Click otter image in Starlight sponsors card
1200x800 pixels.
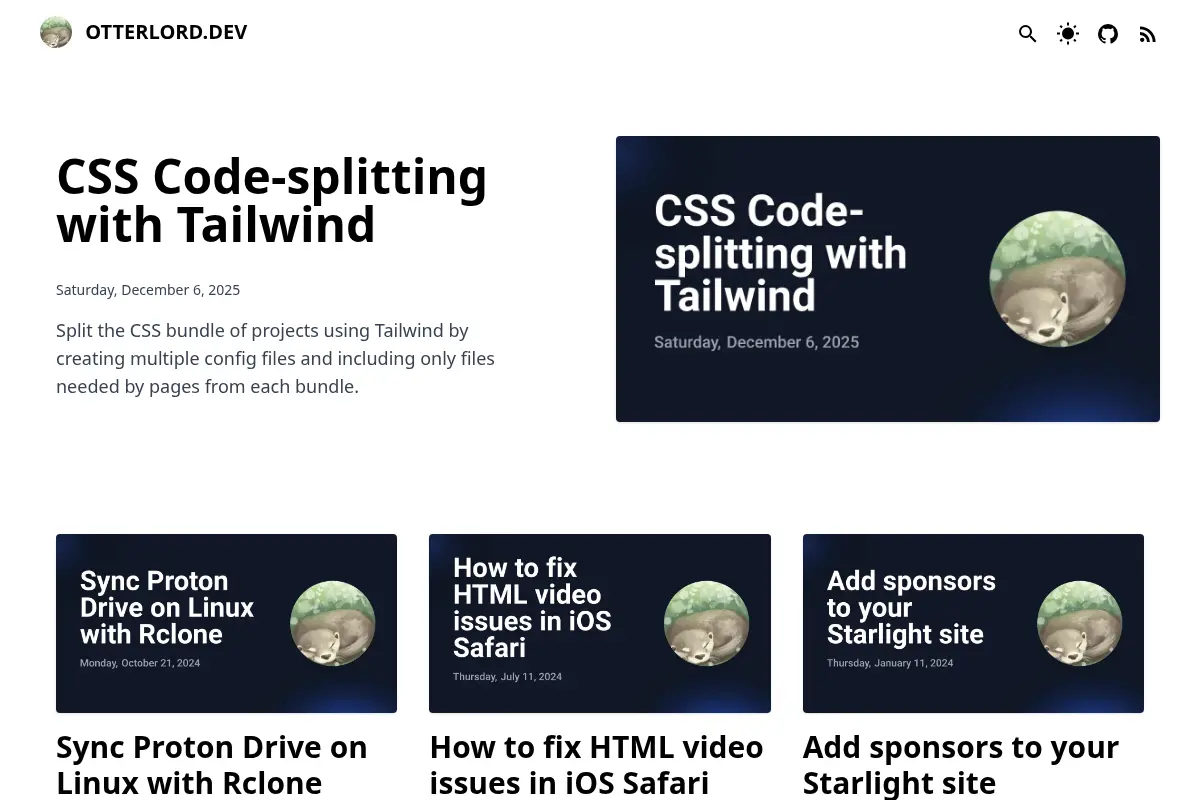tap(1080, 623)
